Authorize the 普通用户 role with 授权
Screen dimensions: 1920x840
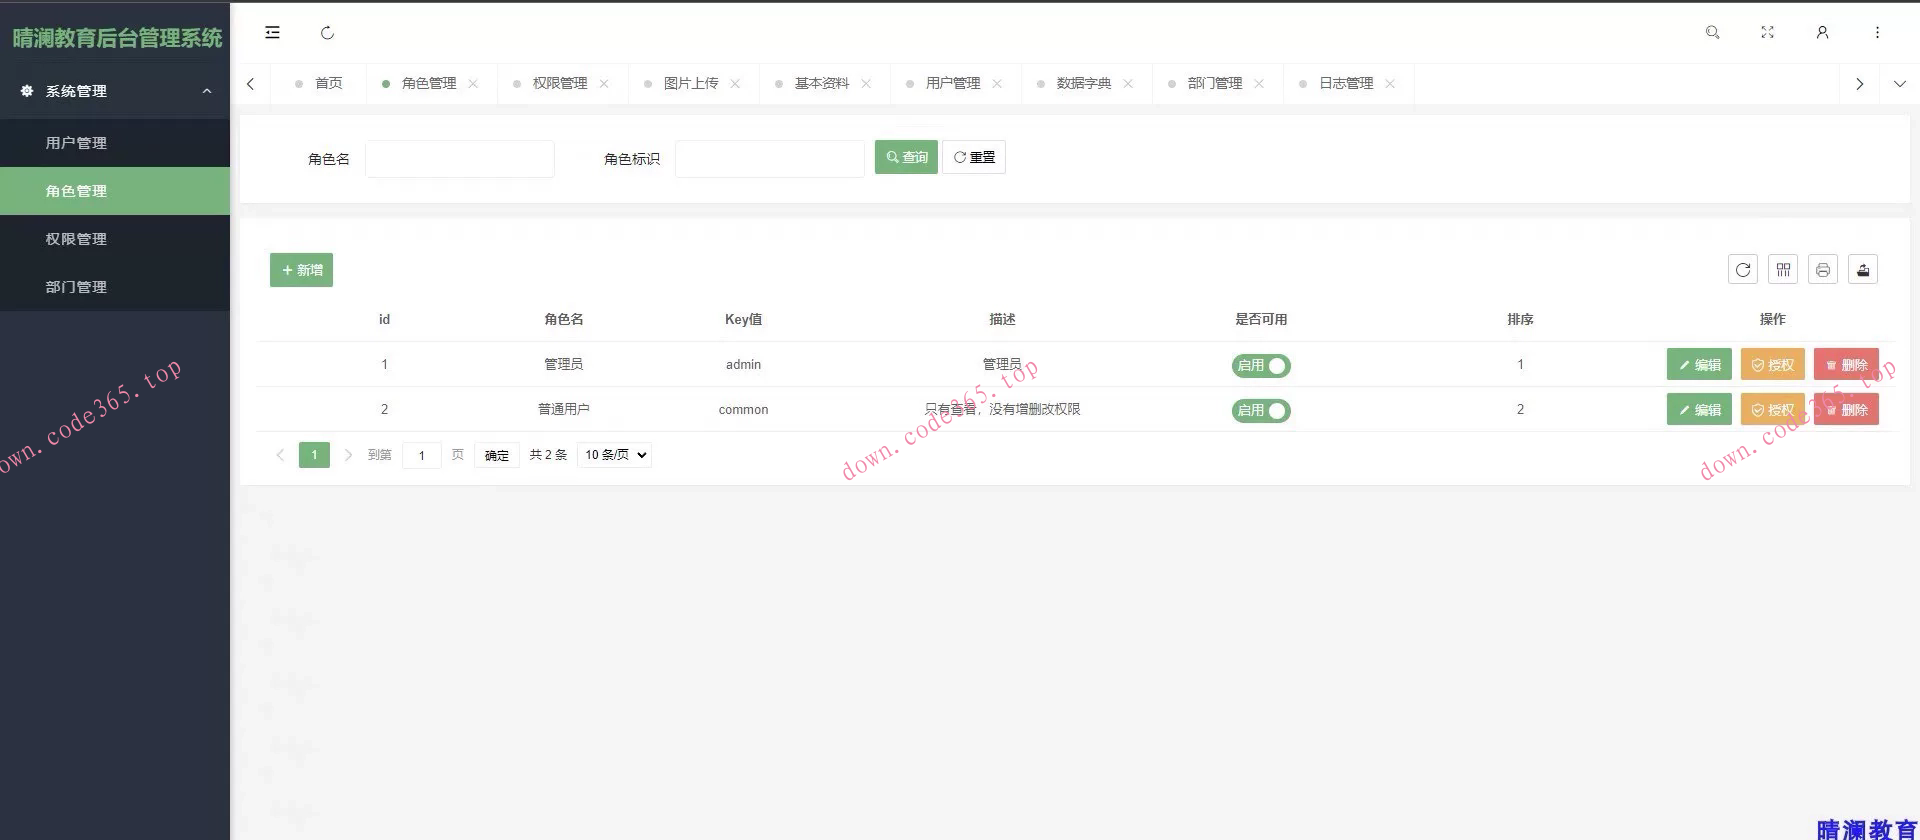pos(1773,409)
